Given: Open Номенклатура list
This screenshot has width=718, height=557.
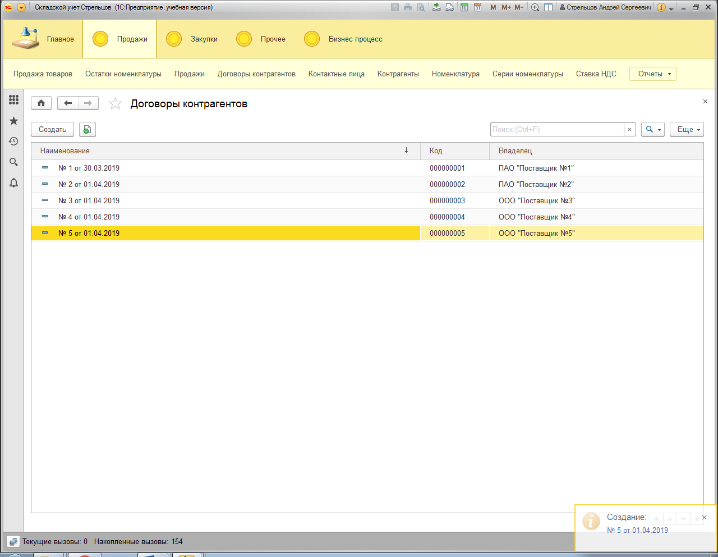Looking at the screenshot, I should tap(455, 74).
